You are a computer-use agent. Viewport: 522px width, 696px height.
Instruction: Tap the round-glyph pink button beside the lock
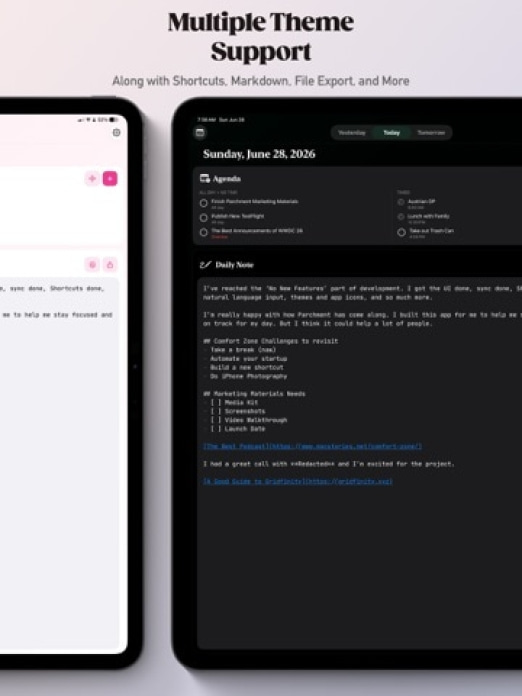pyautogui.click(x=92, y=265)
